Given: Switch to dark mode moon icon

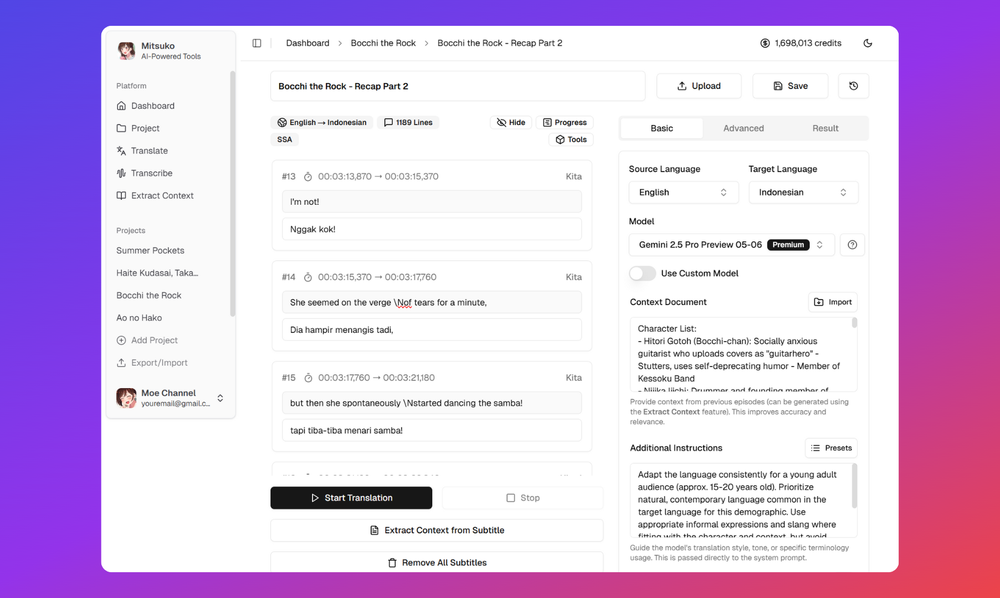Looking at the screenshot, I should click(x=867, y=43).
